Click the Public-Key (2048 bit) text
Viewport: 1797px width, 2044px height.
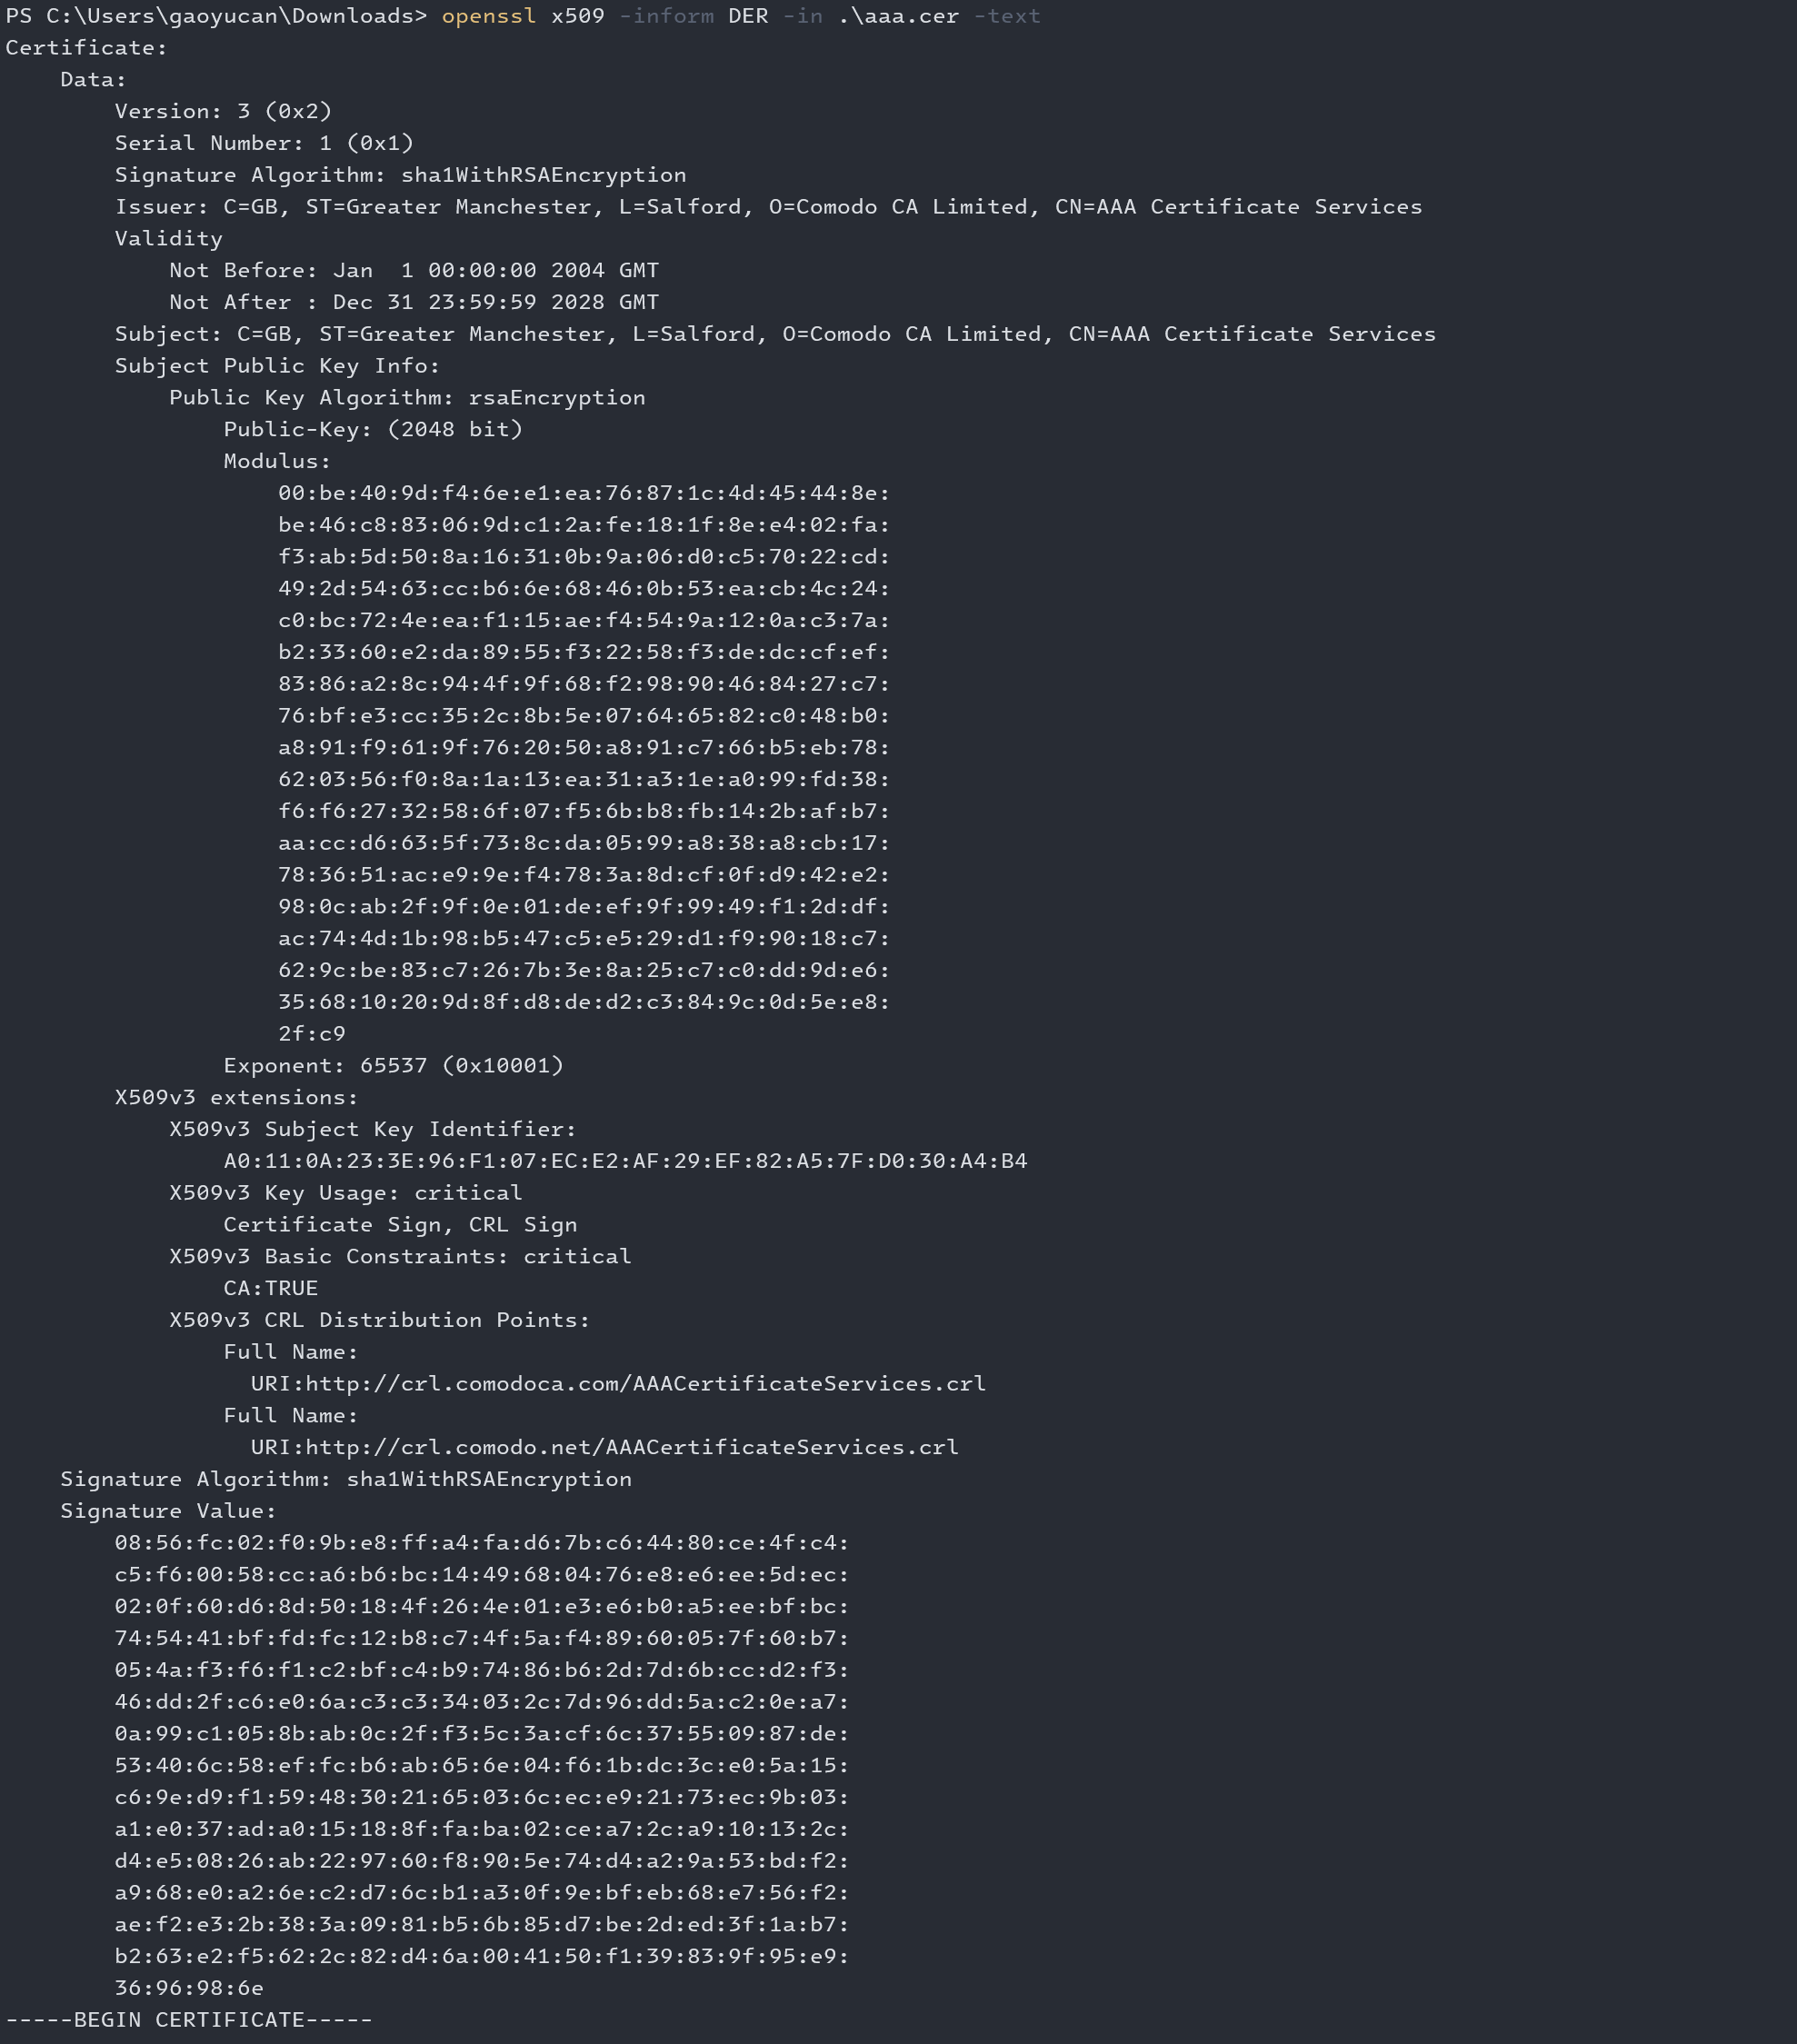pyautogui.click(x=373, y=429)
